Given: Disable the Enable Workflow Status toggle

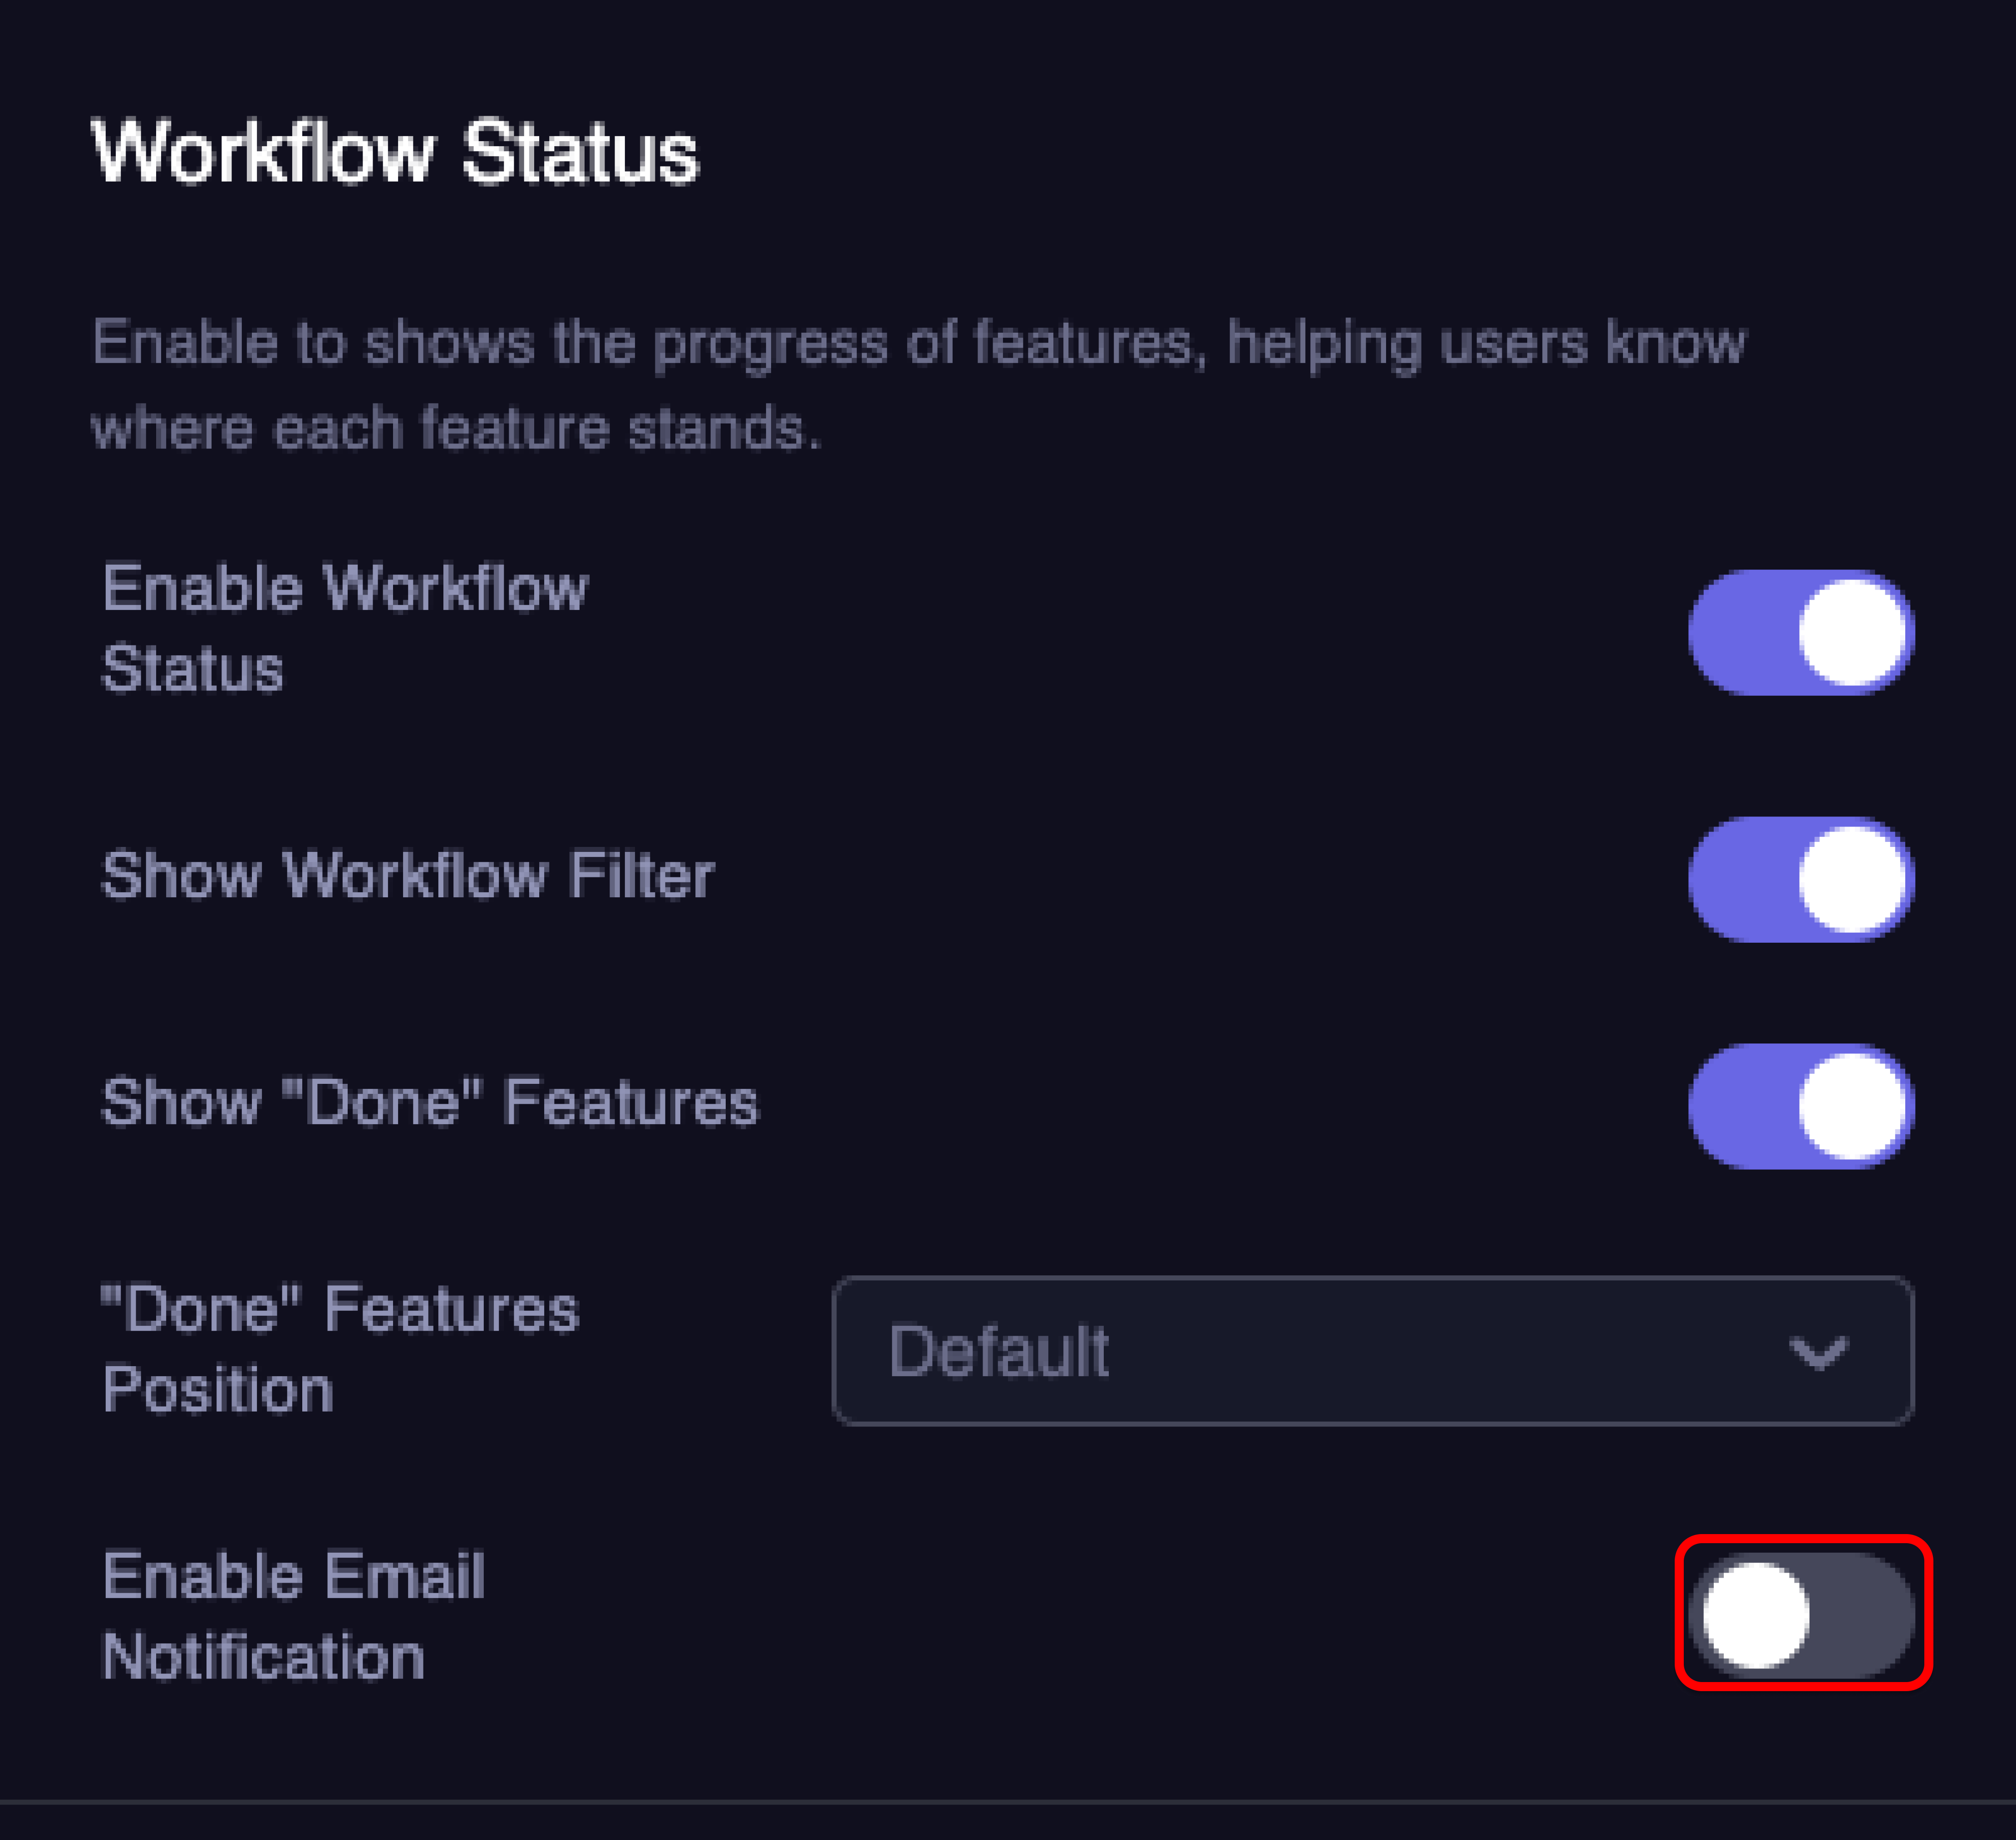Looking at the screenshot, I should (1800, 632).
